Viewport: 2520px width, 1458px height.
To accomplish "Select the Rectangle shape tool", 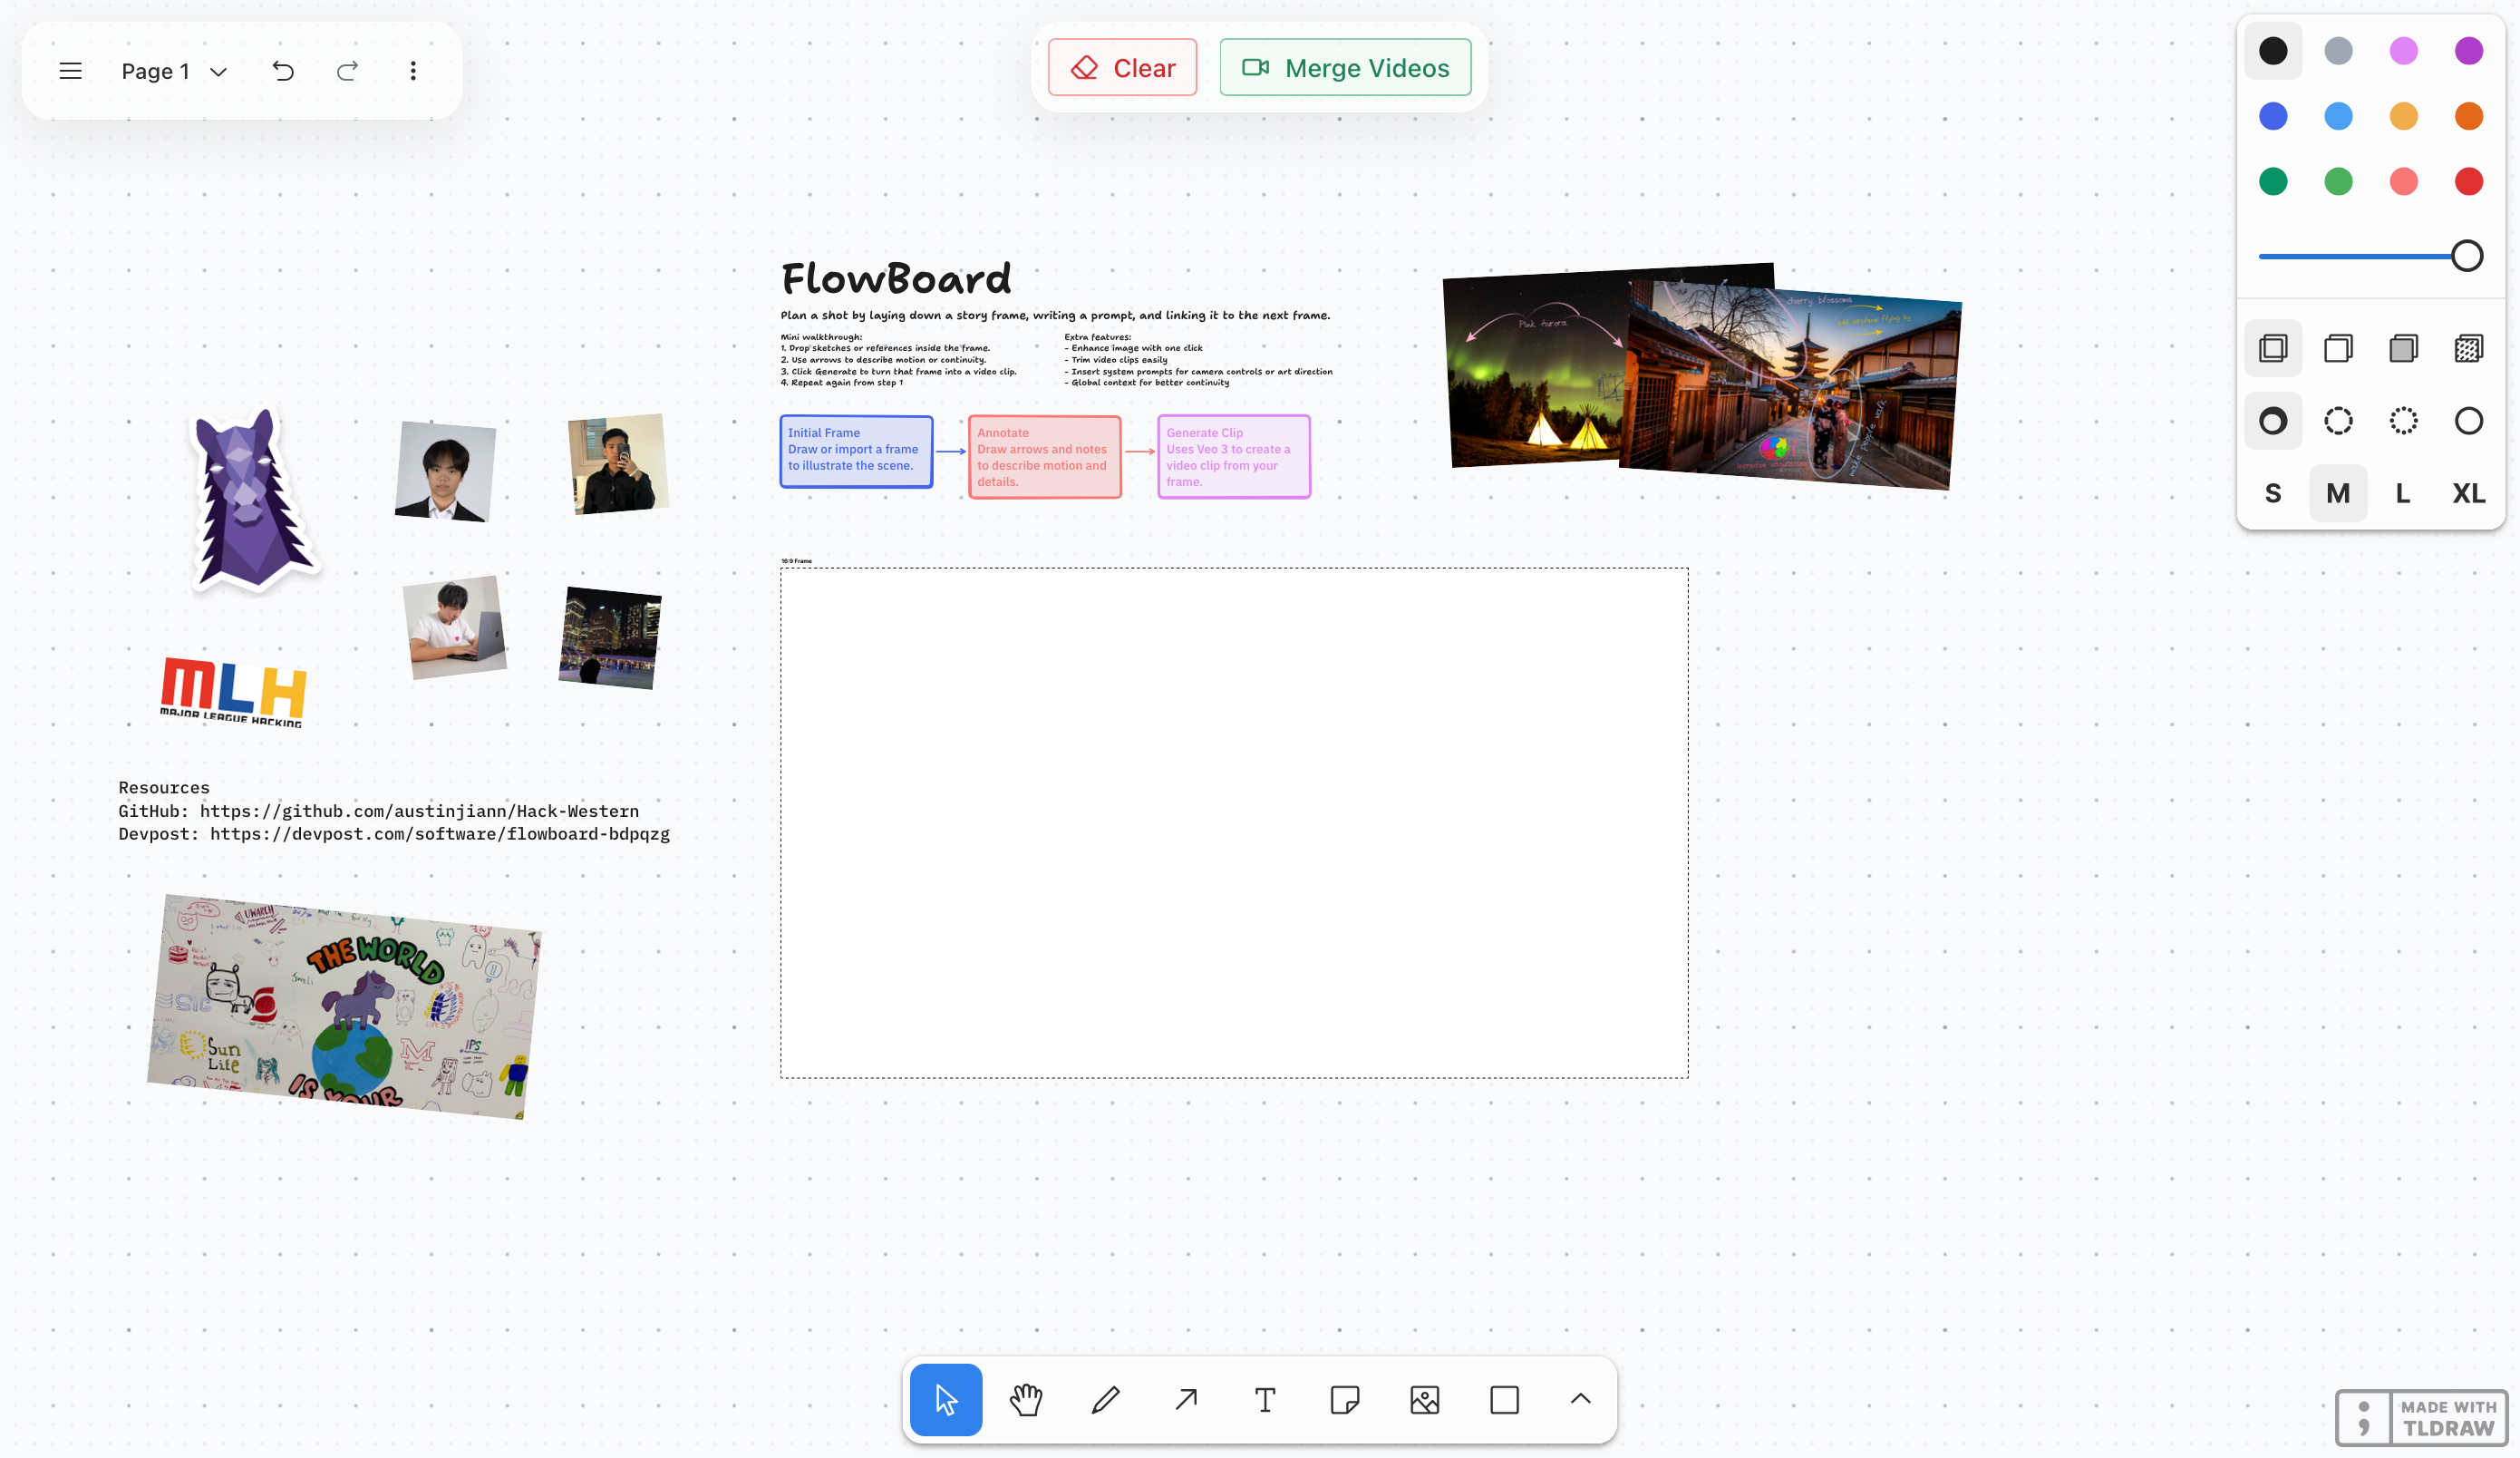I will 1504,1399.
